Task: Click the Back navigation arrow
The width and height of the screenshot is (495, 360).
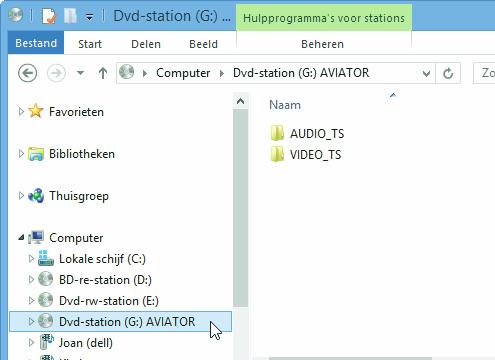Action: coord(27,73)
